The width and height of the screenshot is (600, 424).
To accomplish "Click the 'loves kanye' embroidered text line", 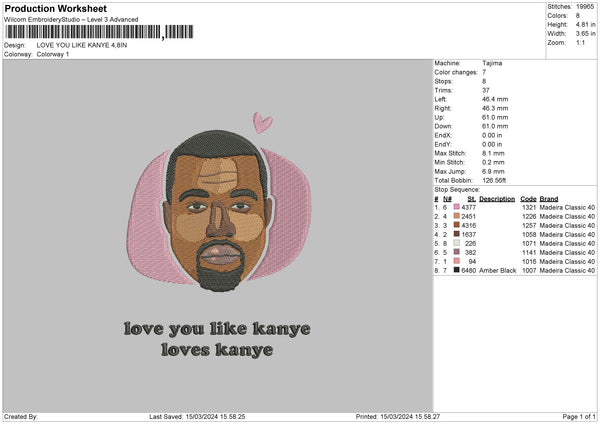I will (217, 350).
